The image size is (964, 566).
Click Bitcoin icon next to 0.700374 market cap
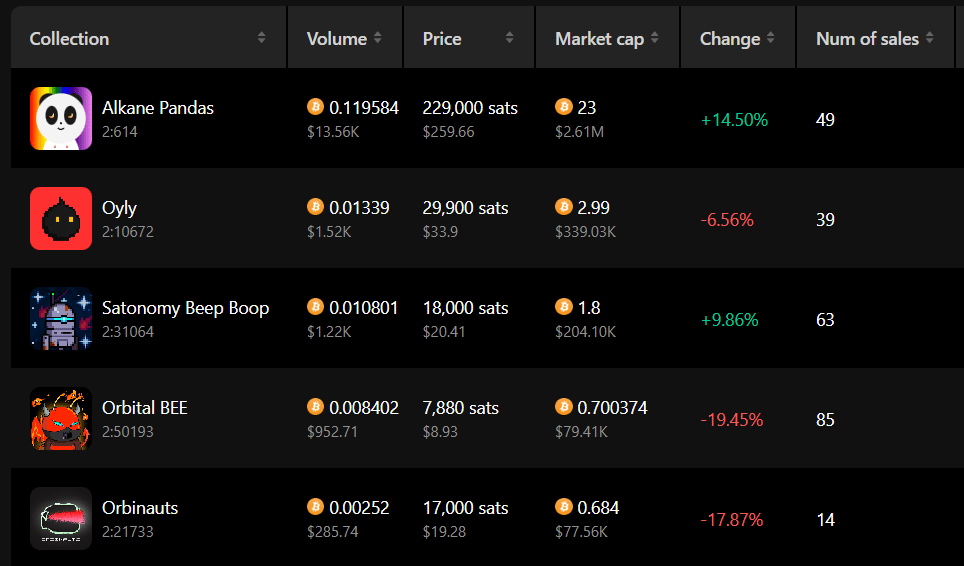(x=564, y=407)
